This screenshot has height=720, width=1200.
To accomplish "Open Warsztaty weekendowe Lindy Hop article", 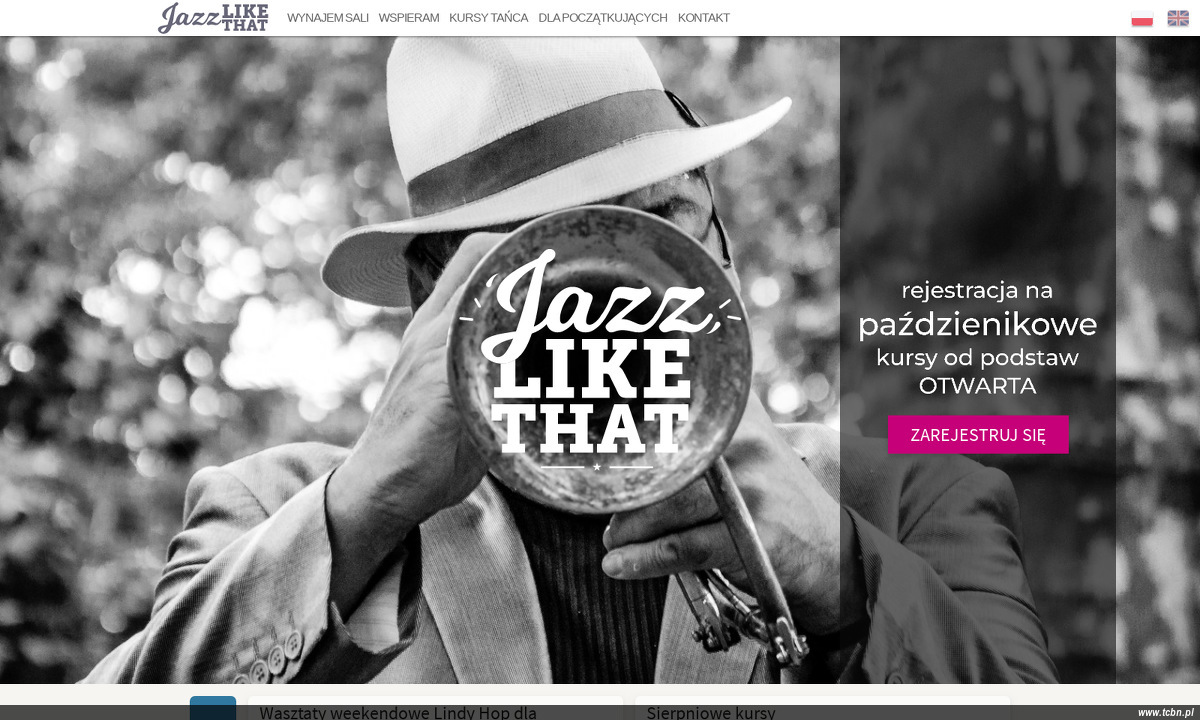I will [398, 713].
